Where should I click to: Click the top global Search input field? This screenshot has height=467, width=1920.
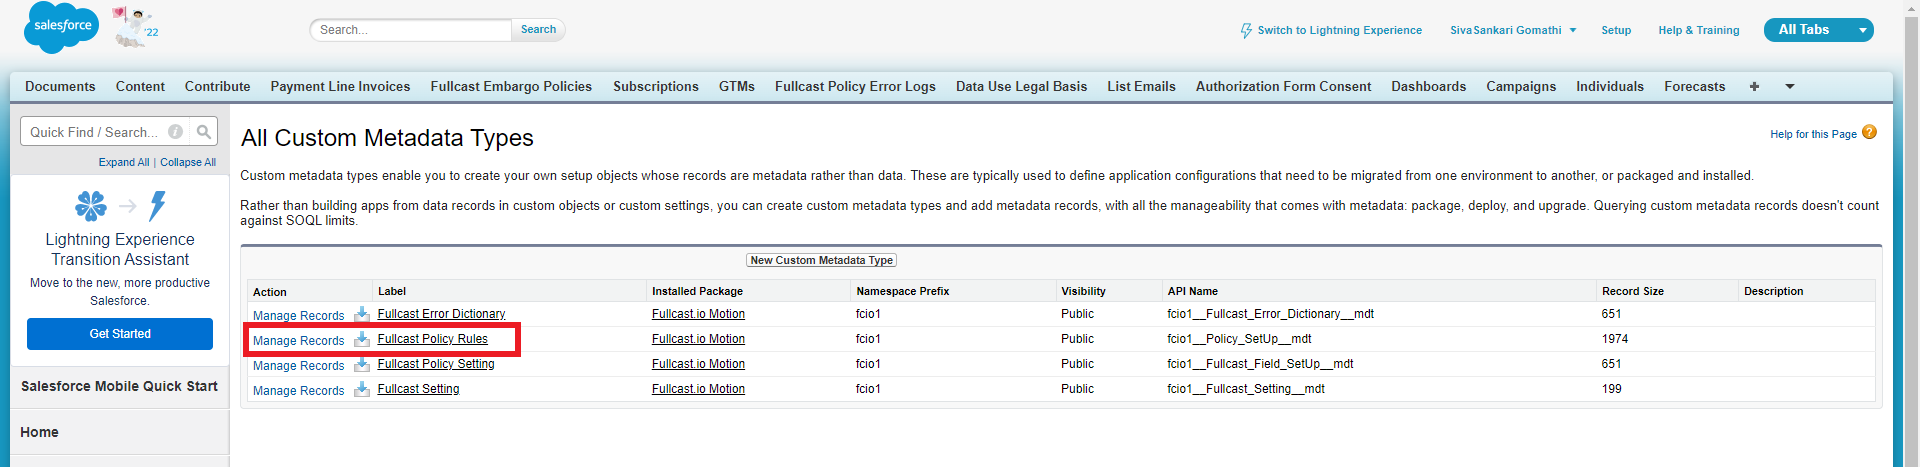pyautogui.click(x=411, y=30)
